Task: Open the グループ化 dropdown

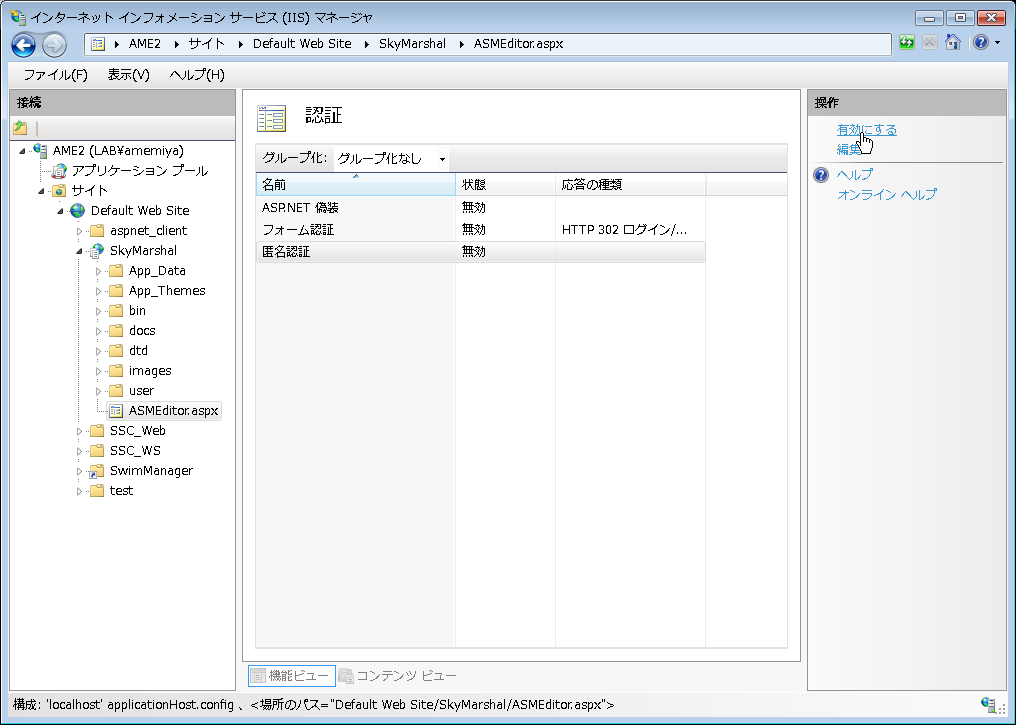Action: [x=391, y=159]
